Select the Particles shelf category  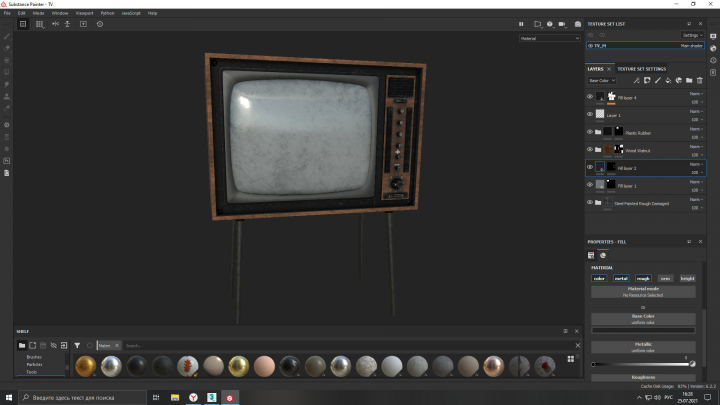[x=34, y=364]
